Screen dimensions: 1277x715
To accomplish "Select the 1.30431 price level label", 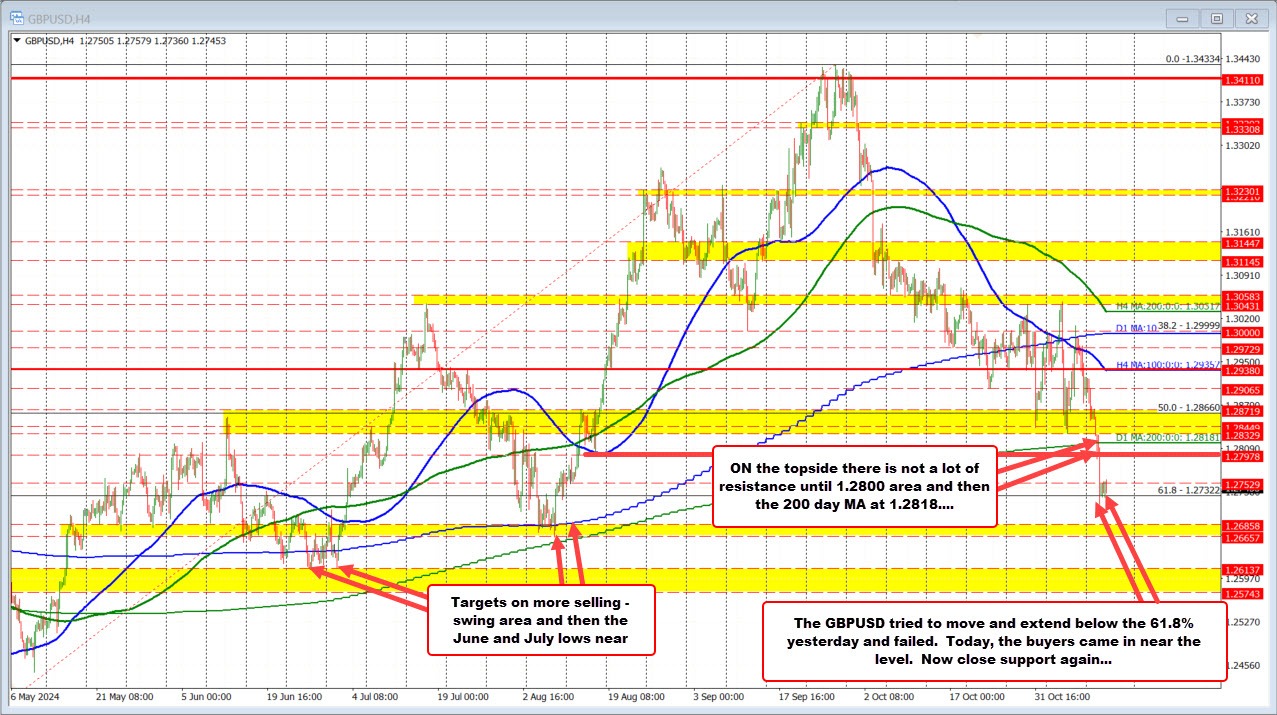I will pyautogui.click(x=1243, y=306).
